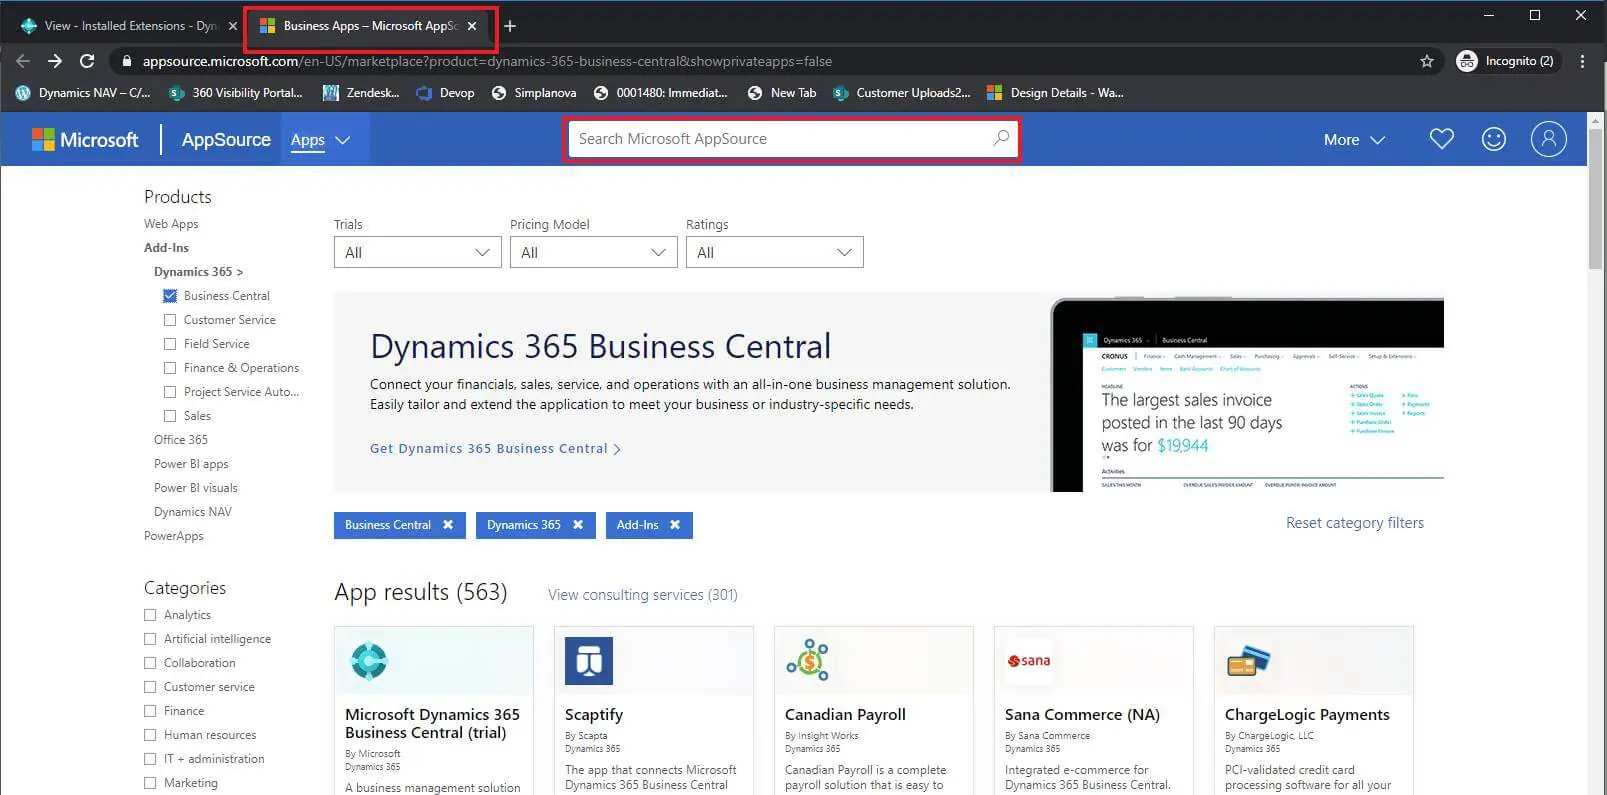Open the Design Details bookmark

pos(1055,93)
